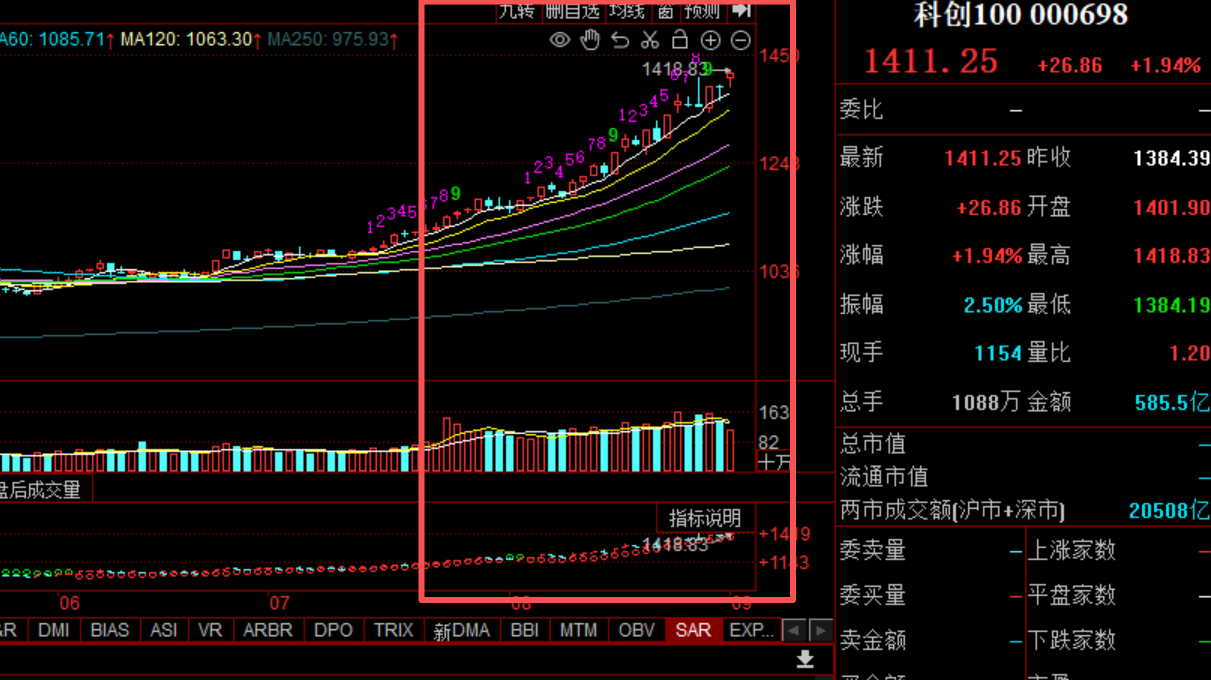Click the 现手 value 1154
This screenshot has width=1211, height=680.
click(998, 353)
